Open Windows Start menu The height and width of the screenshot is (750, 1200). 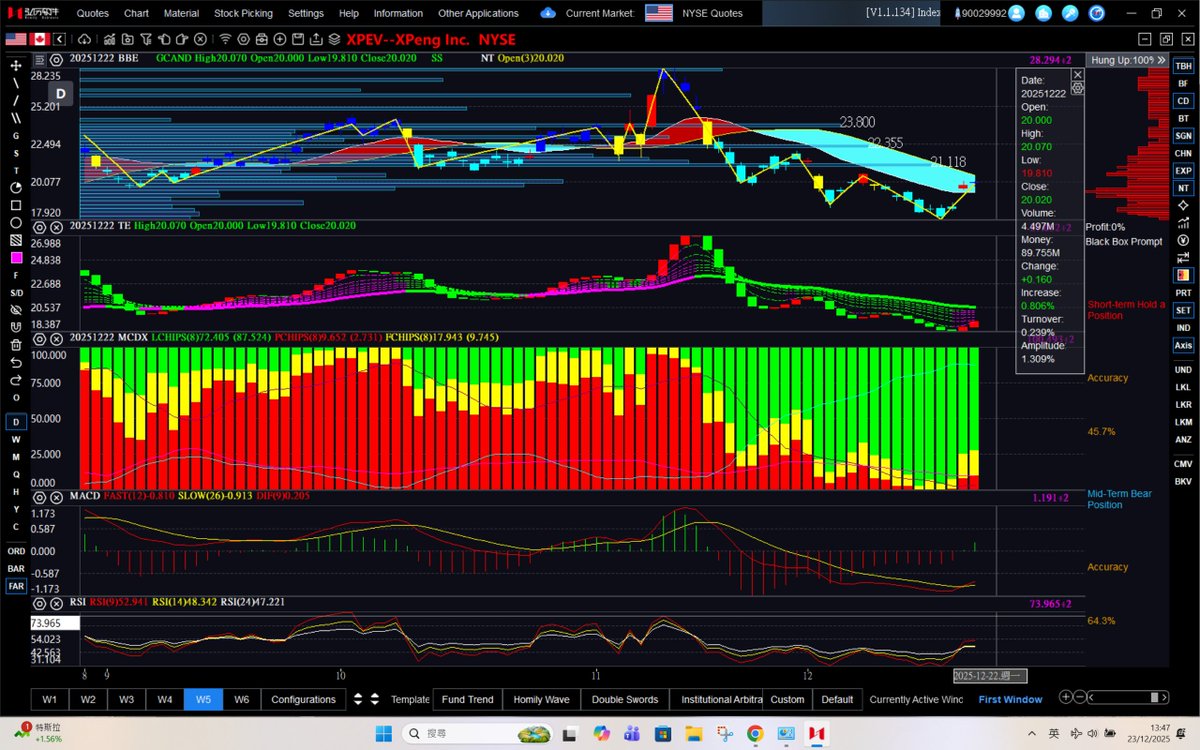(x=384, y=734)
